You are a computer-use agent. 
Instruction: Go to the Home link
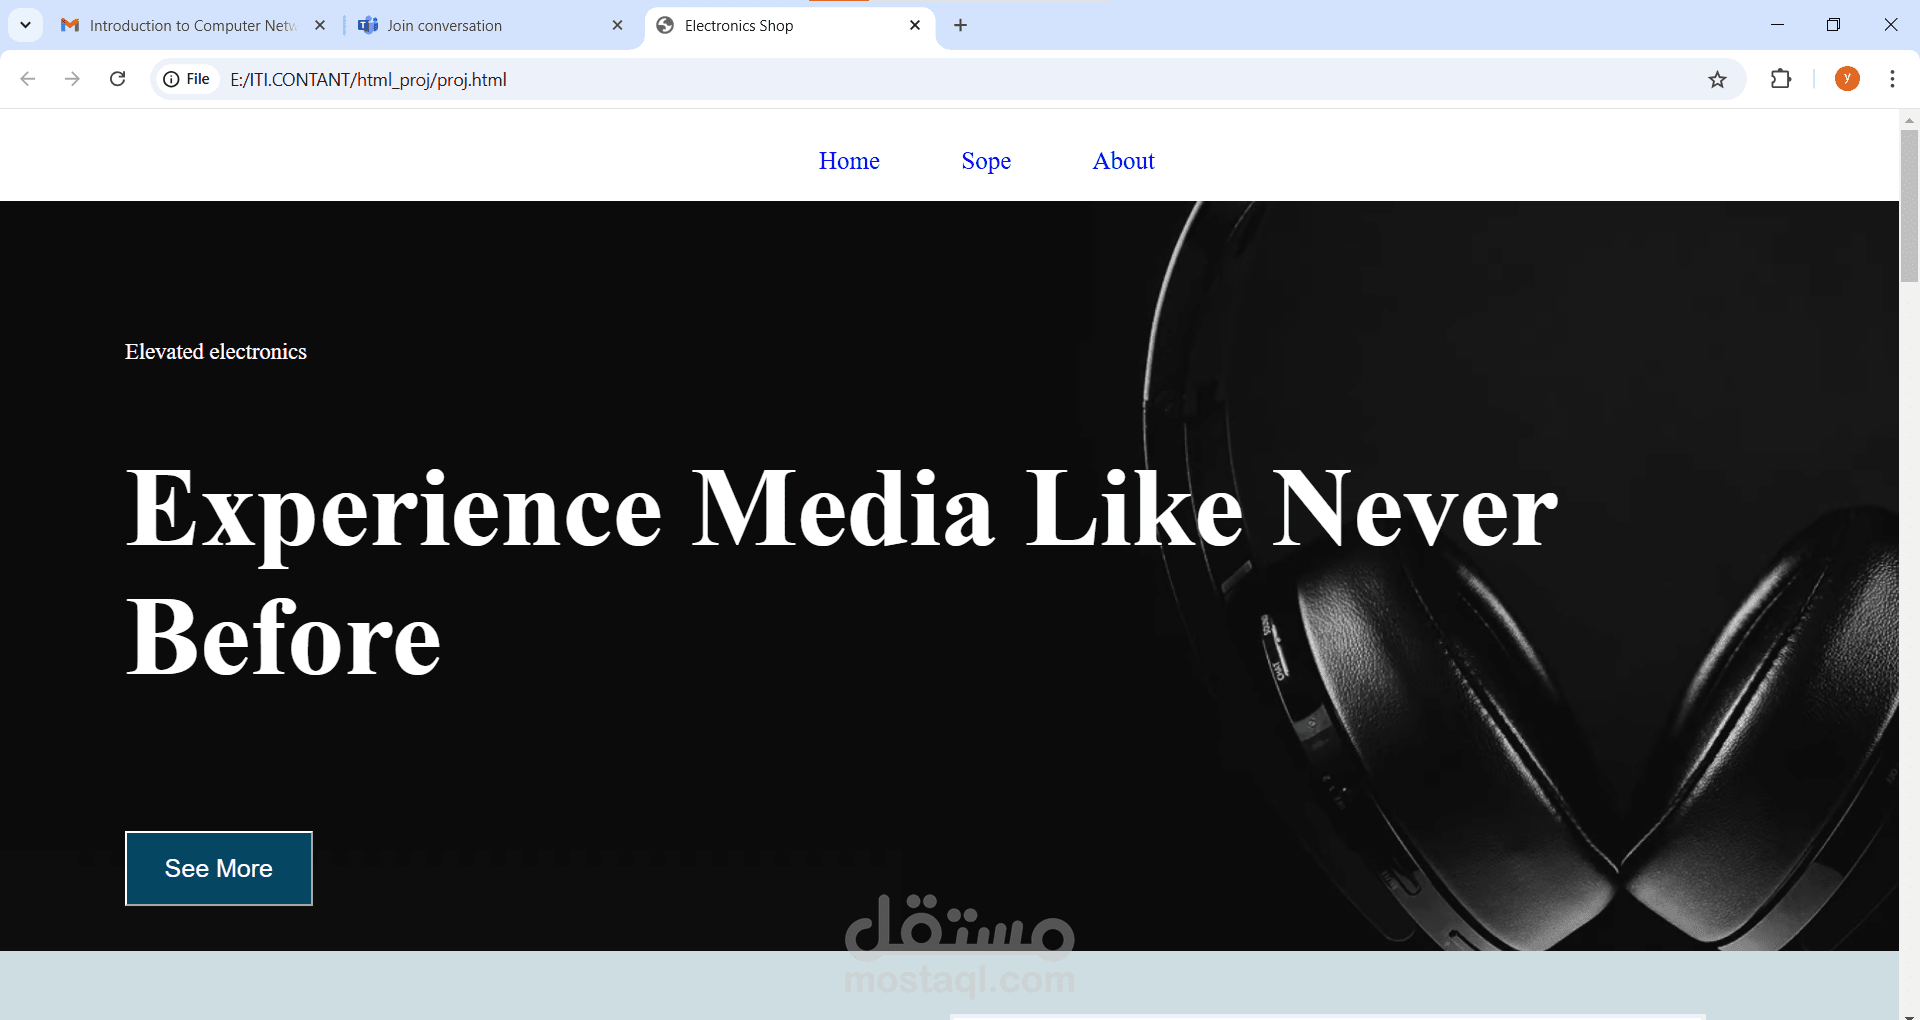(x=849, y=161)
